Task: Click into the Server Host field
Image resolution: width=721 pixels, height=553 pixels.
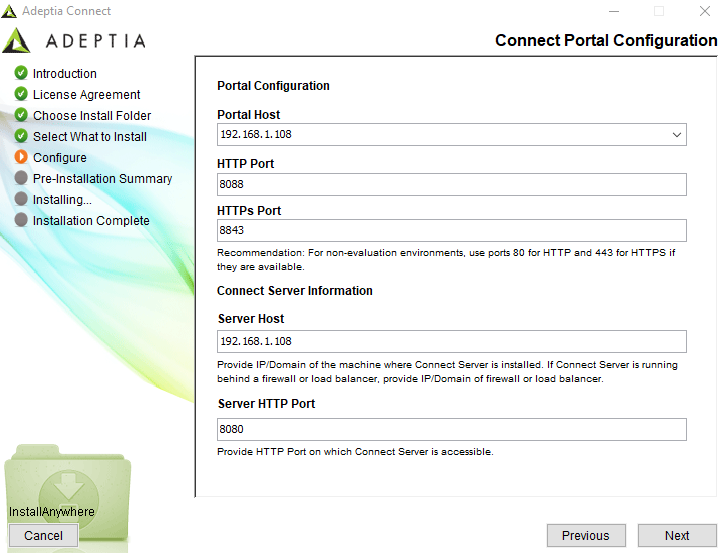Action: click(x=452, y=342)
